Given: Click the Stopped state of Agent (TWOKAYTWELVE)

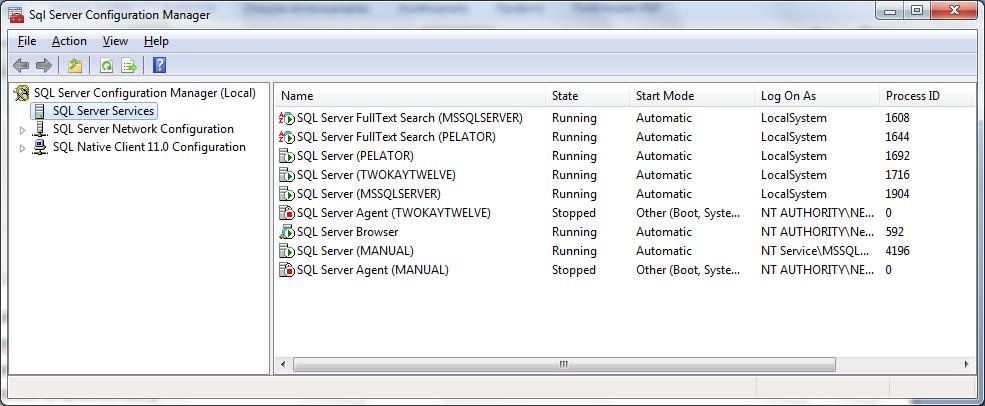Looking at the screenshot, I should pyautogui.click(x=574, y=213).
